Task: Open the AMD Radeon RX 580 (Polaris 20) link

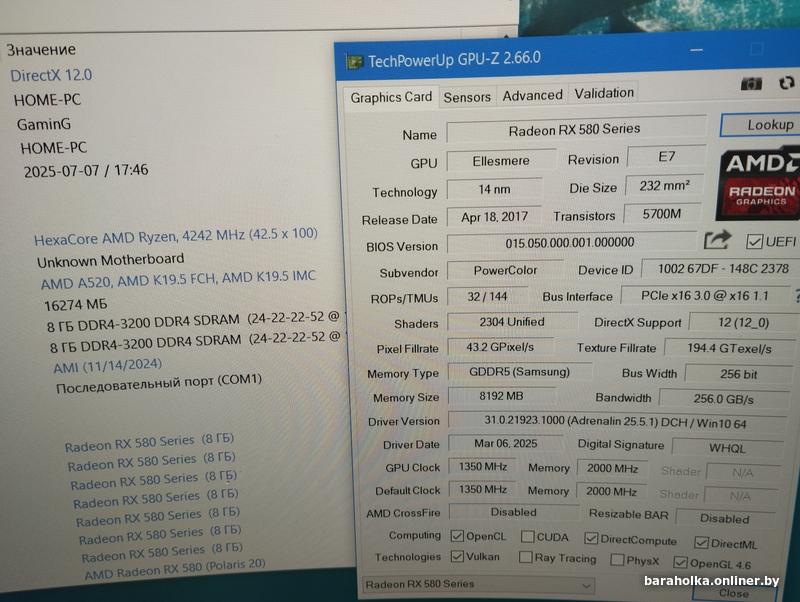Action: coord(175,570)
